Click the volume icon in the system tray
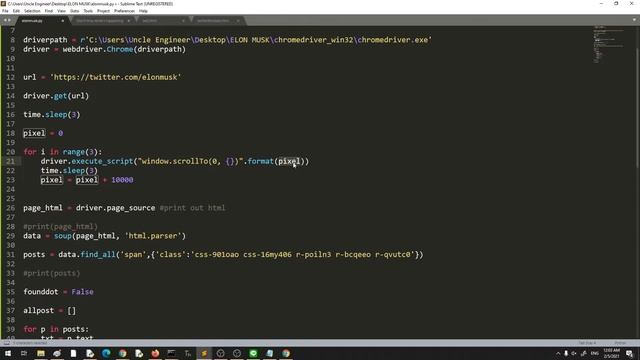Image resolution: width=640 pixels, height=360 pixels. (574, 353)
